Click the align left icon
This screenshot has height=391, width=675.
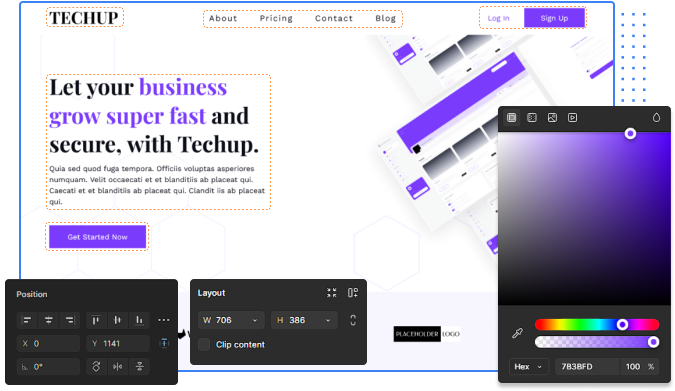27,320
